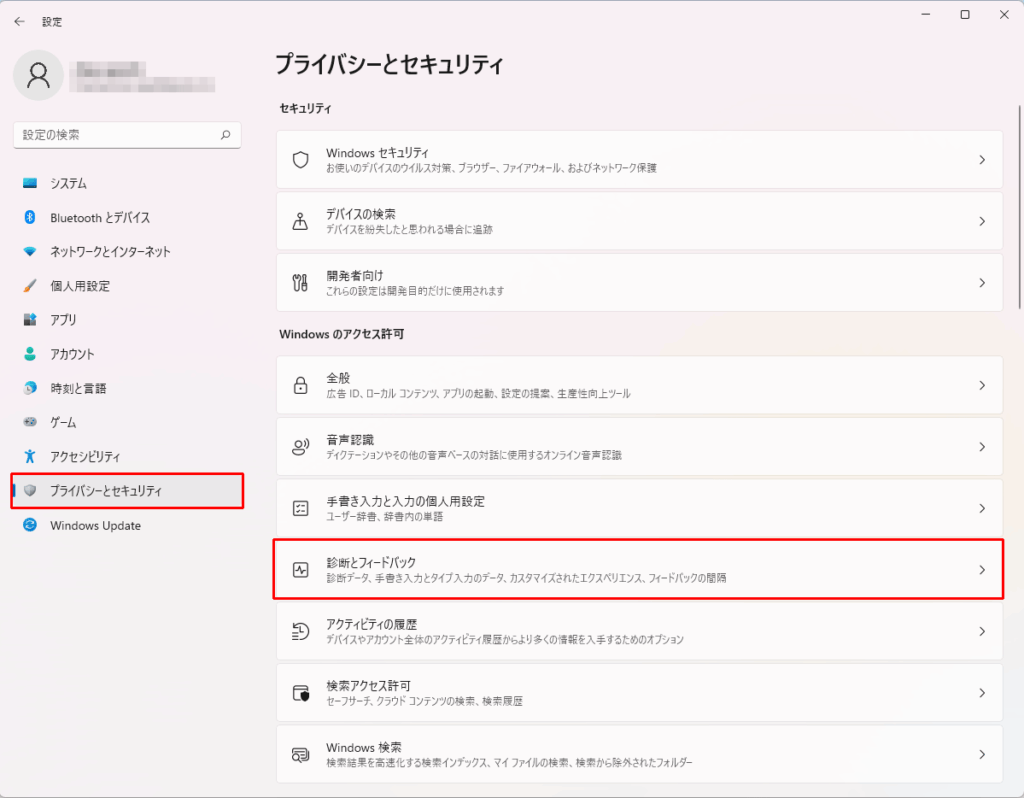Click the back arrow icon
1024x798 pixels.
(x=20, y=22)
